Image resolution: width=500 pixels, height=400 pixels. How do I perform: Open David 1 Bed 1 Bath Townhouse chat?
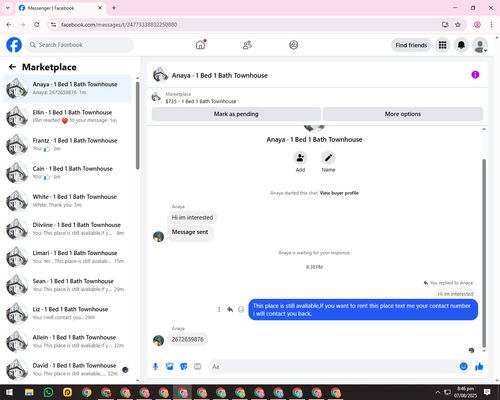click(67, 369)
